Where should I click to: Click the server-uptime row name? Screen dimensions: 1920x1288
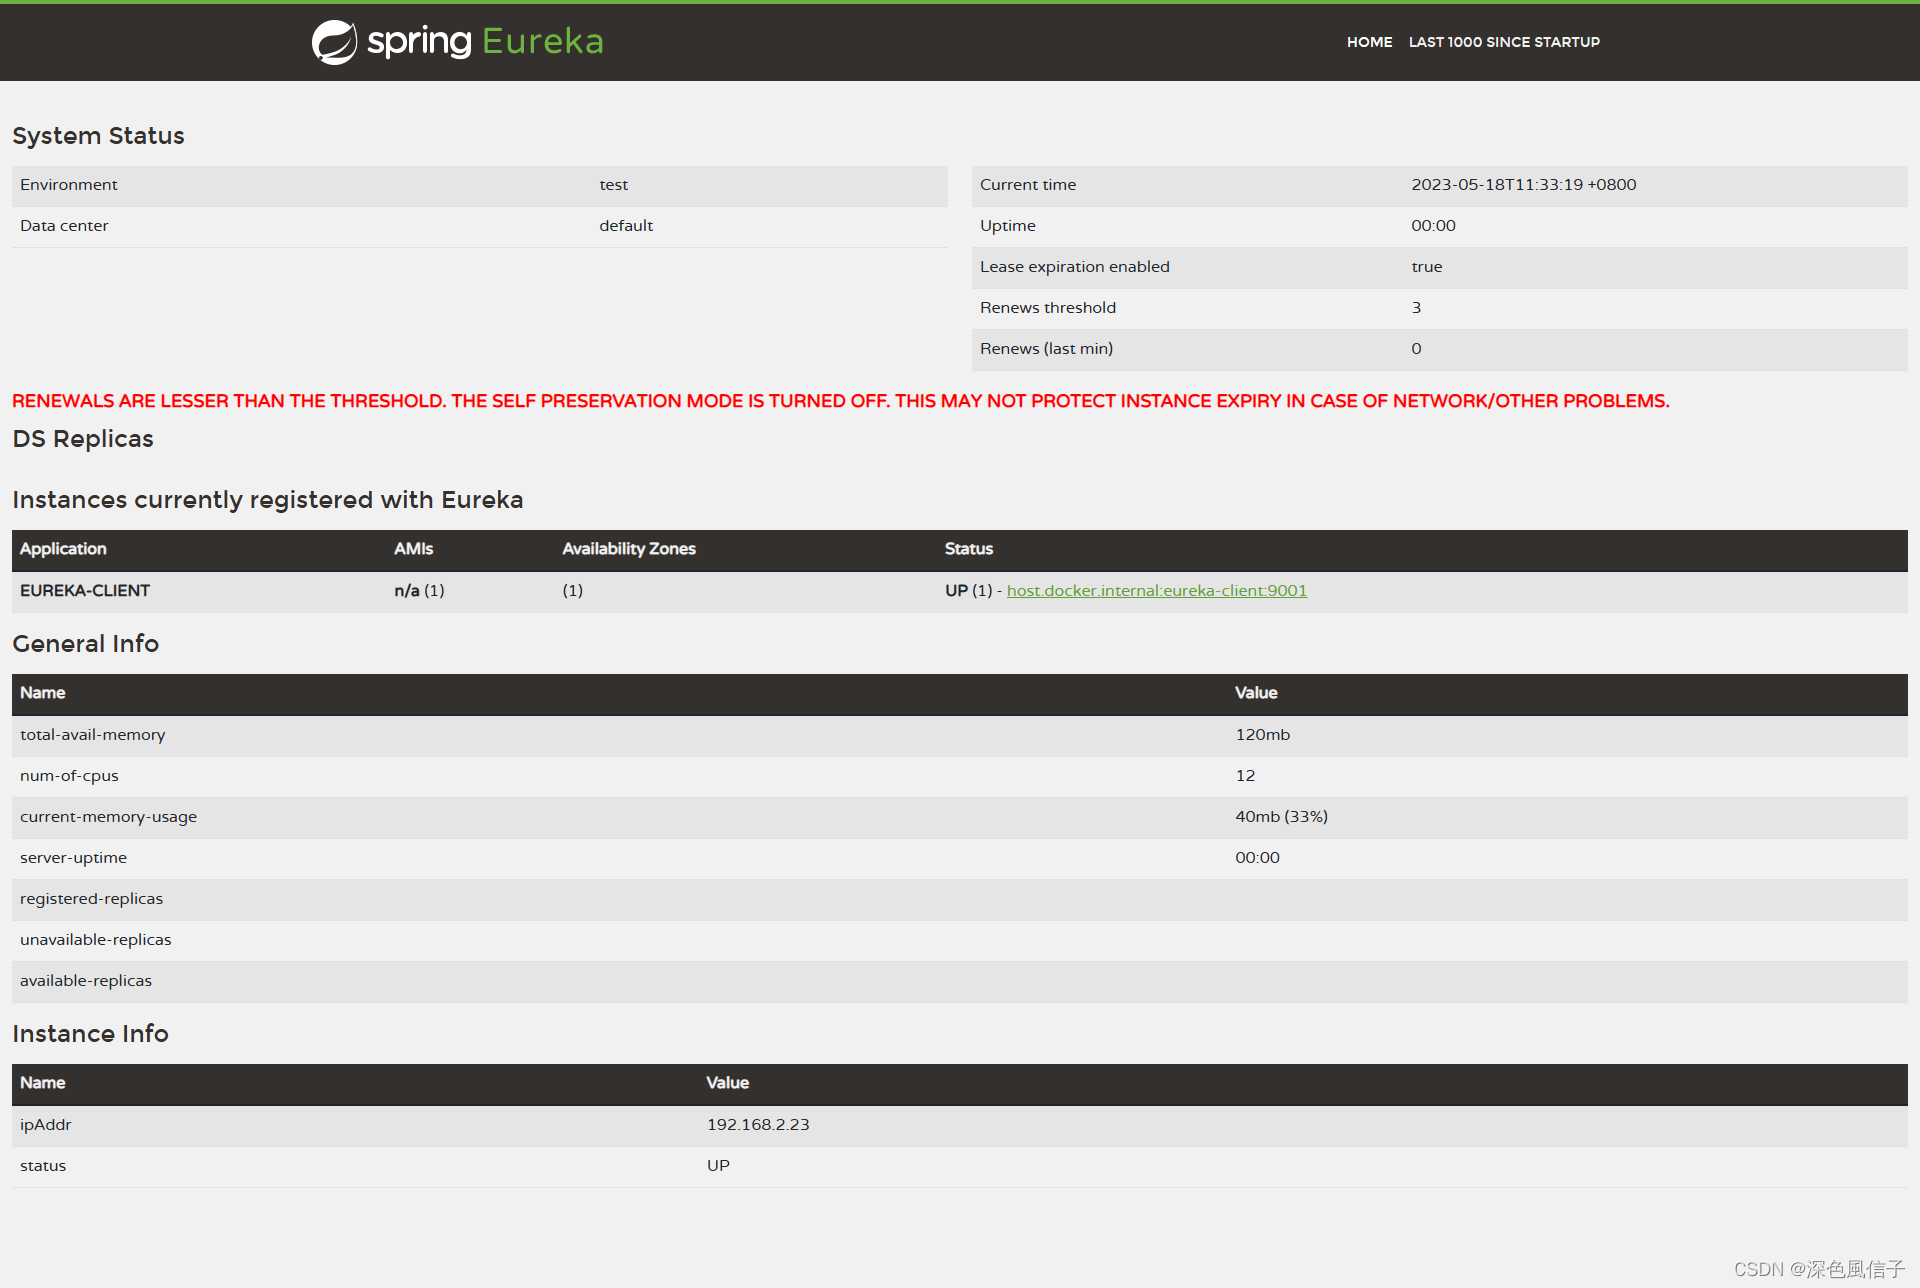tap(73, 858)
